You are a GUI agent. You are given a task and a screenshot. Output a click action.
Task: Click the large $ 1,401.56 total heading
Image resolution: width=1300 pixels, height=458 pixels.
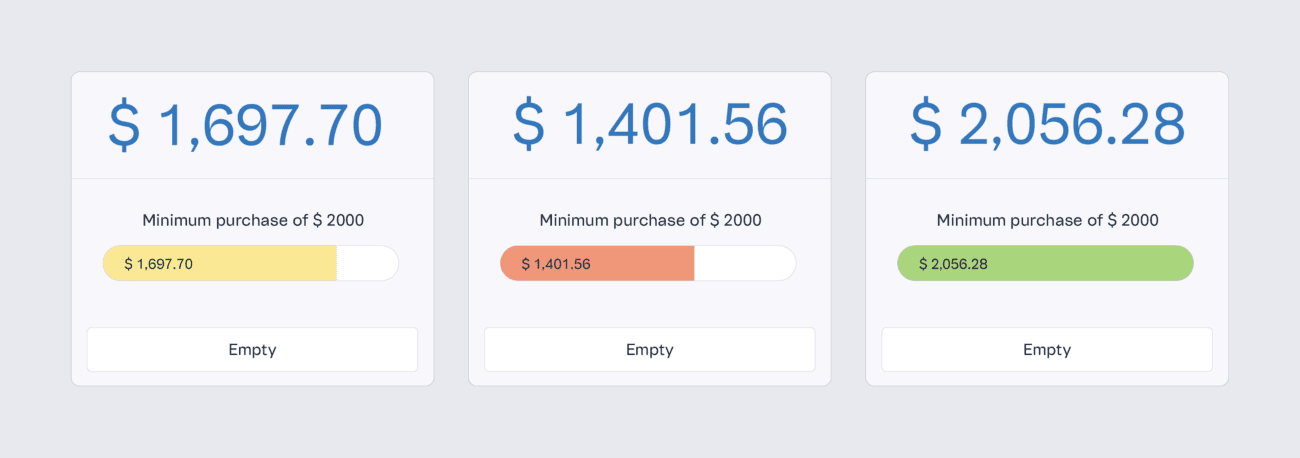[x=650, y=126]
